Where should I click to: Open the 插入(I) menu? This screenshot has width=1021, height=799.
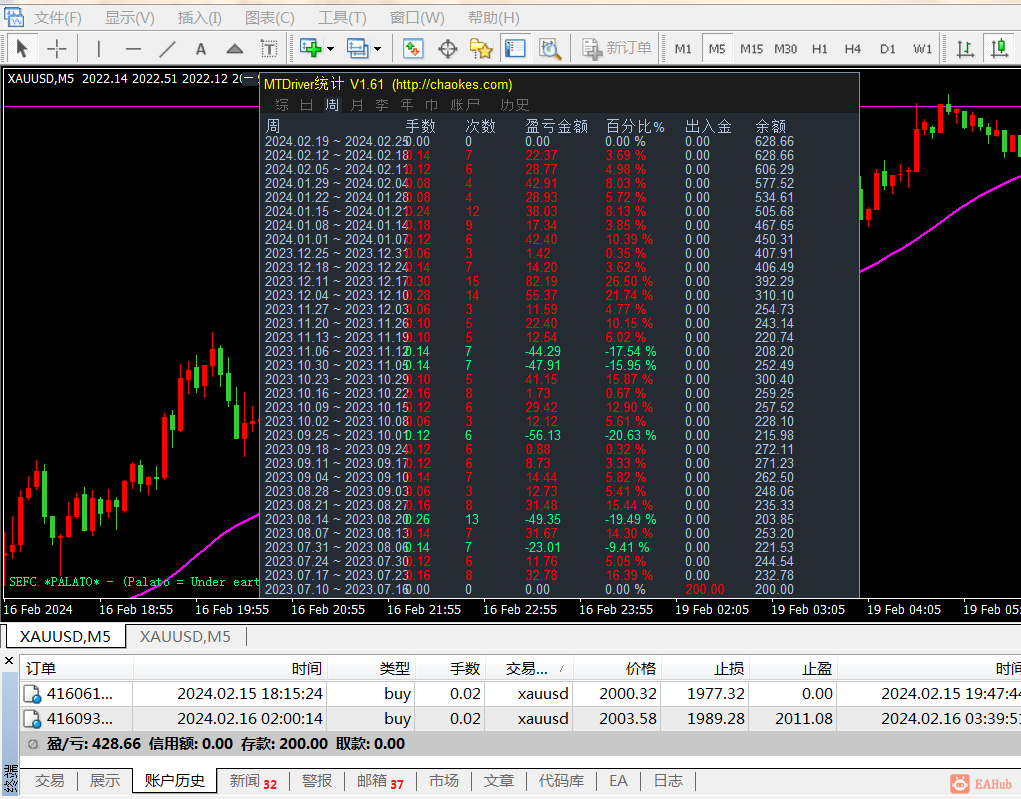click(x=199, y=18)
